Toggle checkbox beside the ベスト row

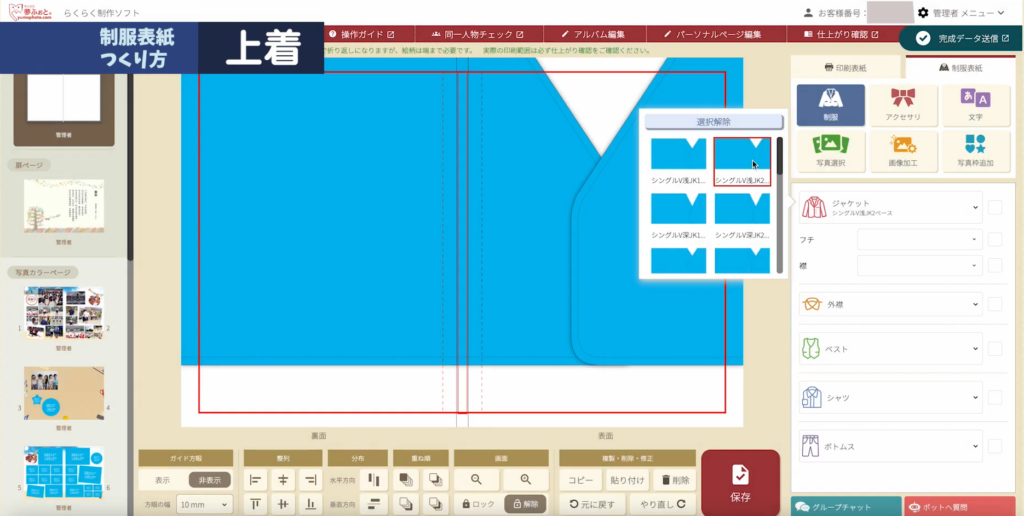tap(995, 350)
